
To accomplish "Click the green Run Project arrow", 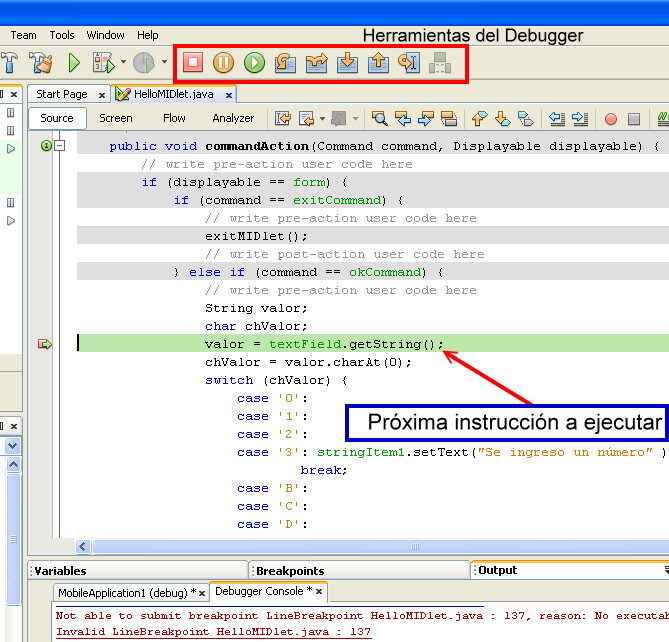I will (x=74, y=63).
